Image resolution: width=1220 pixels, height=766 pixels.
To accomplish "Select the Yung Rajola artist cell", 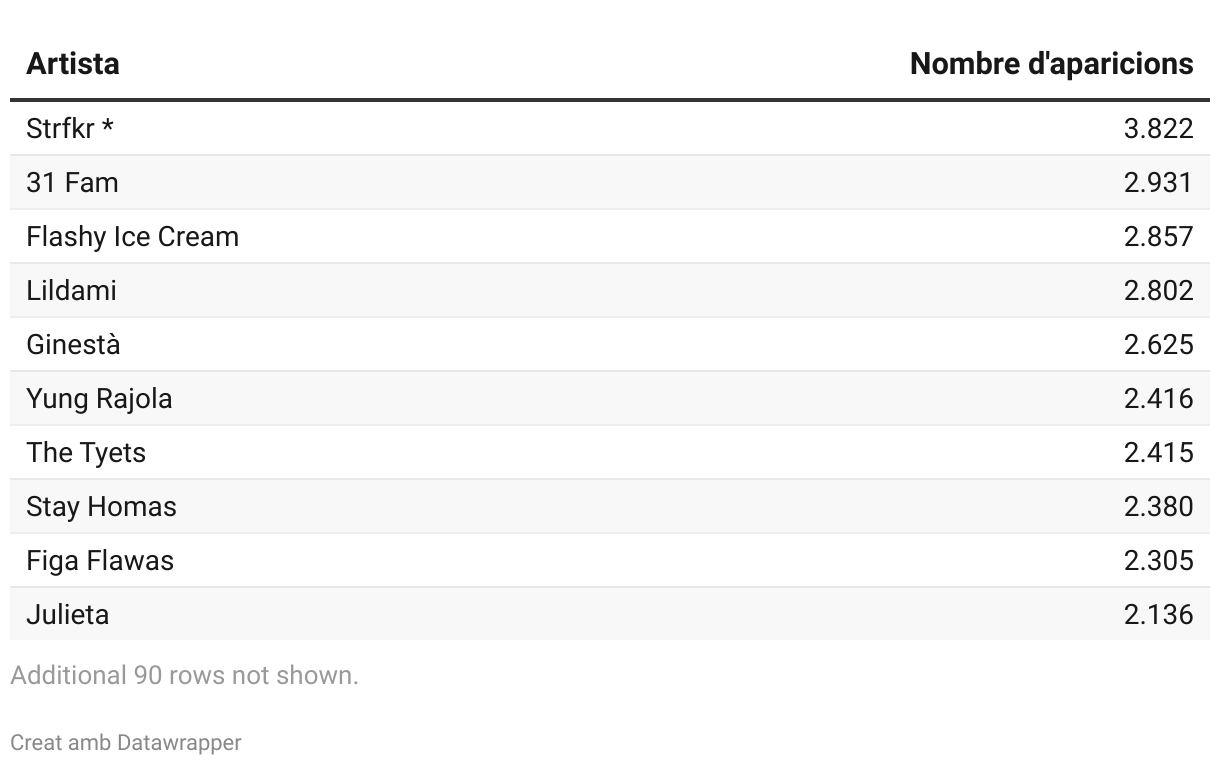I will tap(99, 399).
